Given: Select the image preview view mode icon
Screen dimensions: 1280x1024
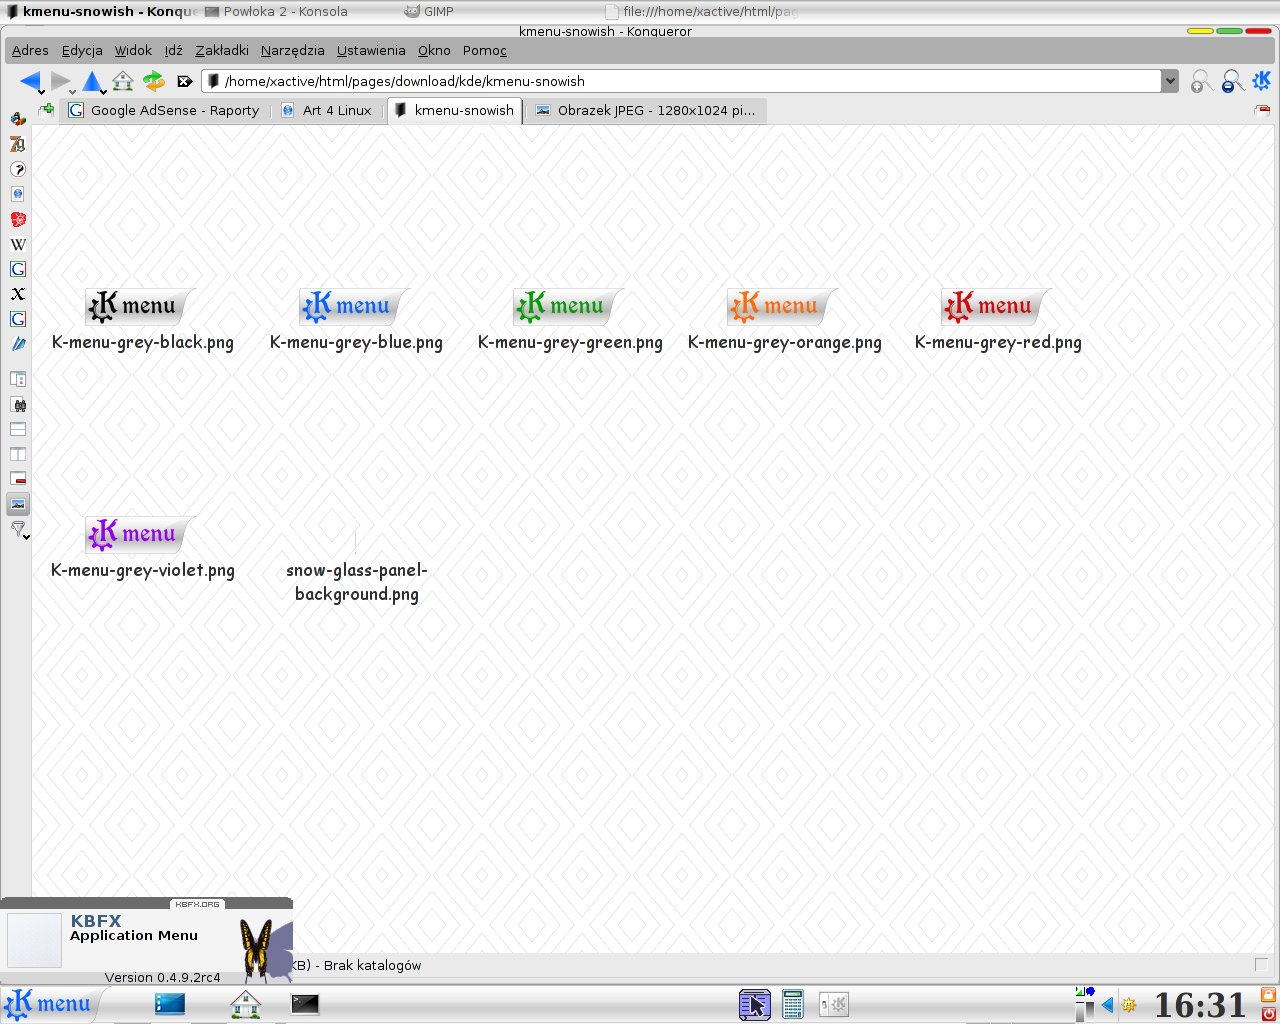Looking at the screenshot, I should (x=18, y=504).
